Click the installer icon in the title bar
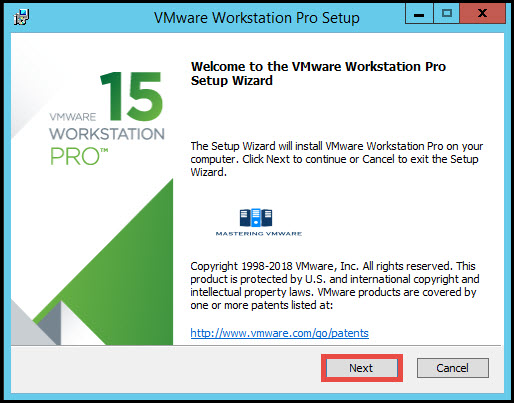This screenshot has height=403, width=514. click(x=22, y=17)
